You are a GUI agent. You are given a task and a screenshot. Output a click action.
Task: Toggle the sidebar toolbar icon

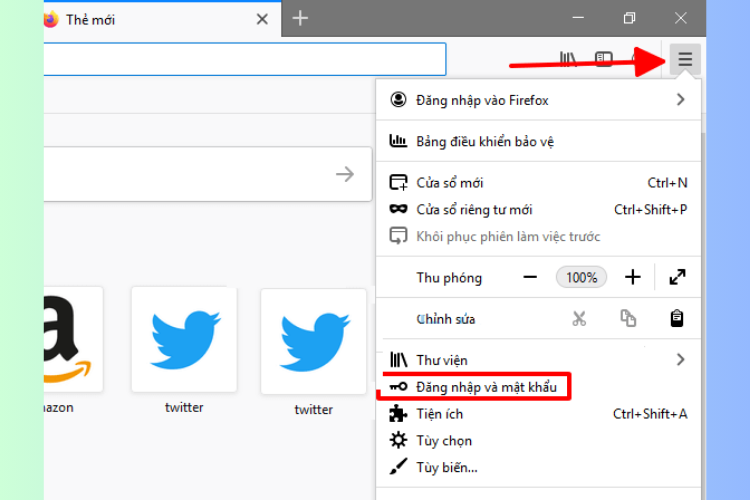click(603, 59)
